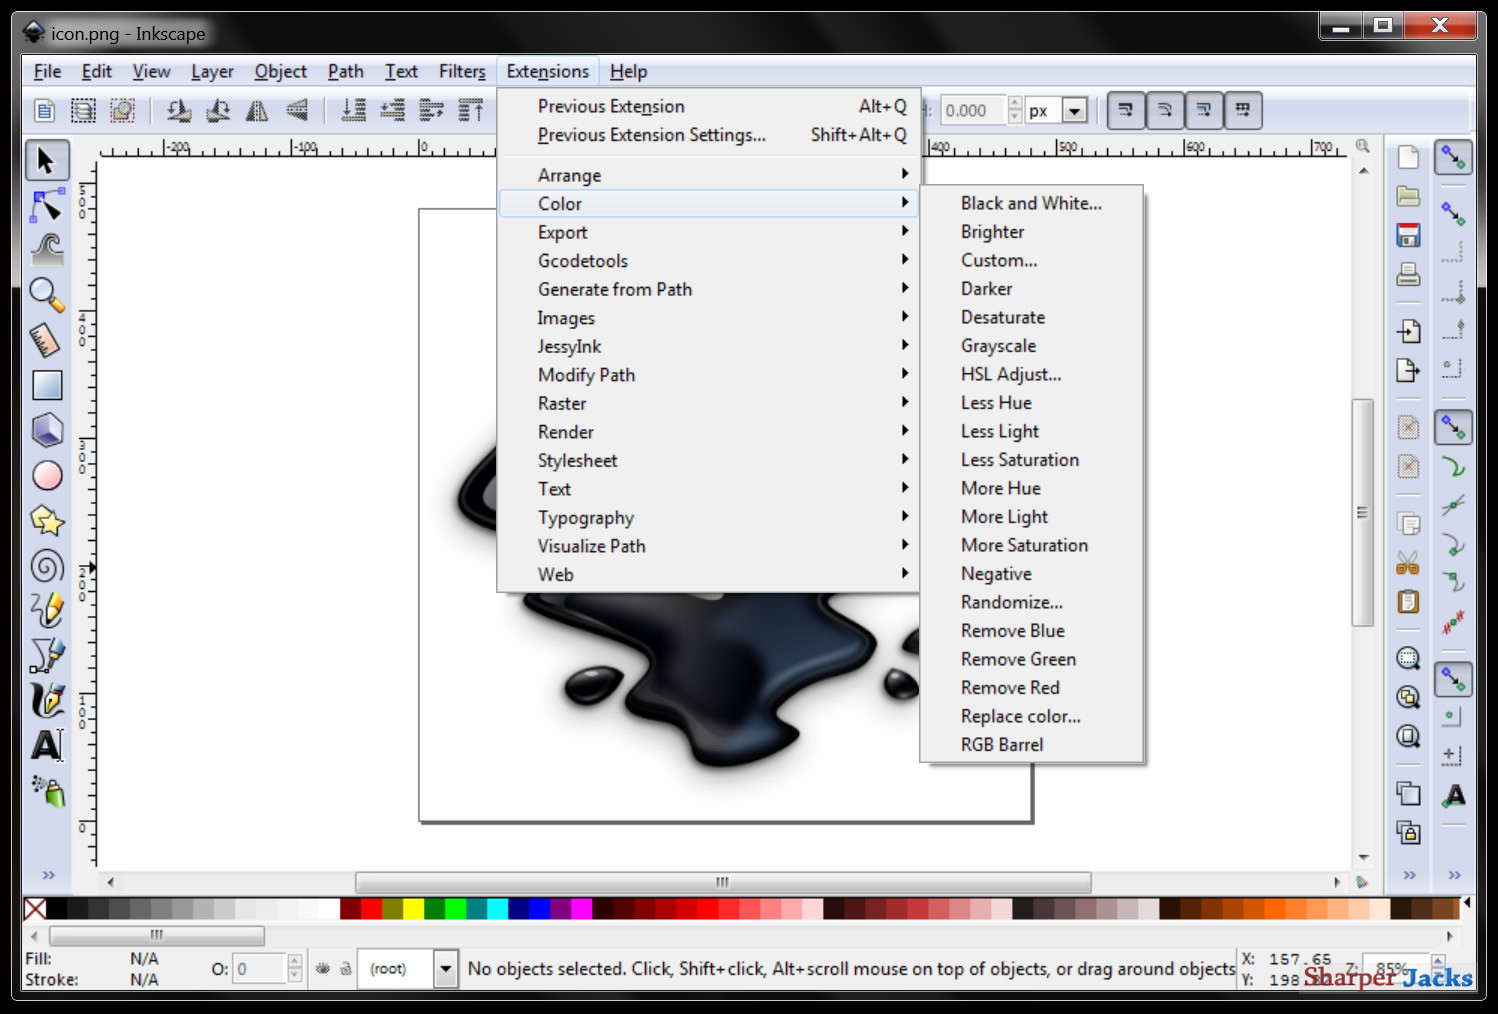Flip selected objects horizontally
Screen dimensions: 1498x1014
[257, 110]
